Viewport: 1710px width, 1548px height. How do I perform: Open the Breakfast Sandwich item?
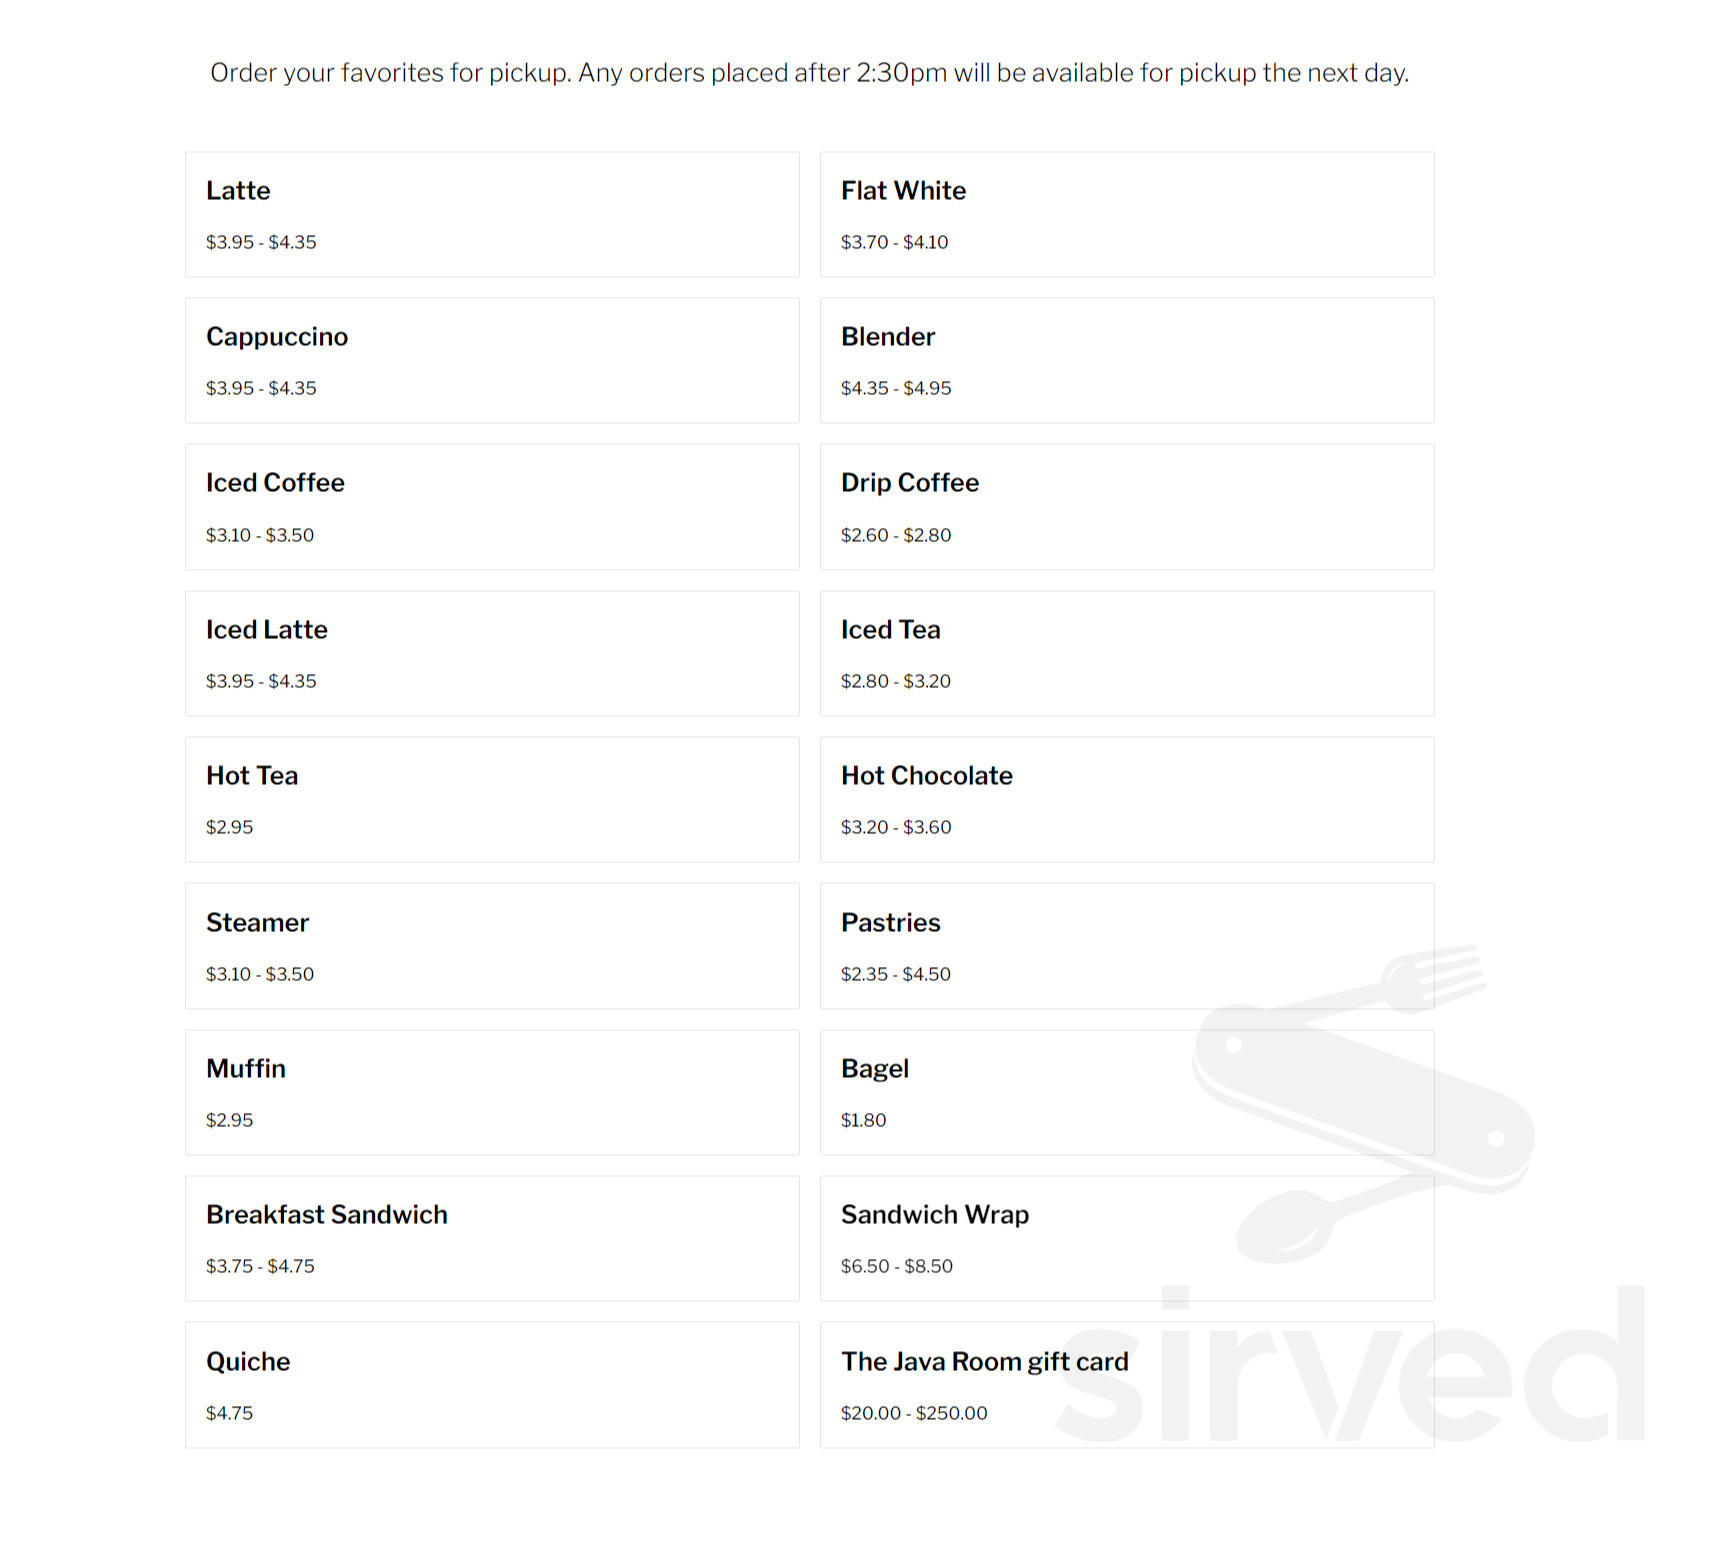[492, 1239]
